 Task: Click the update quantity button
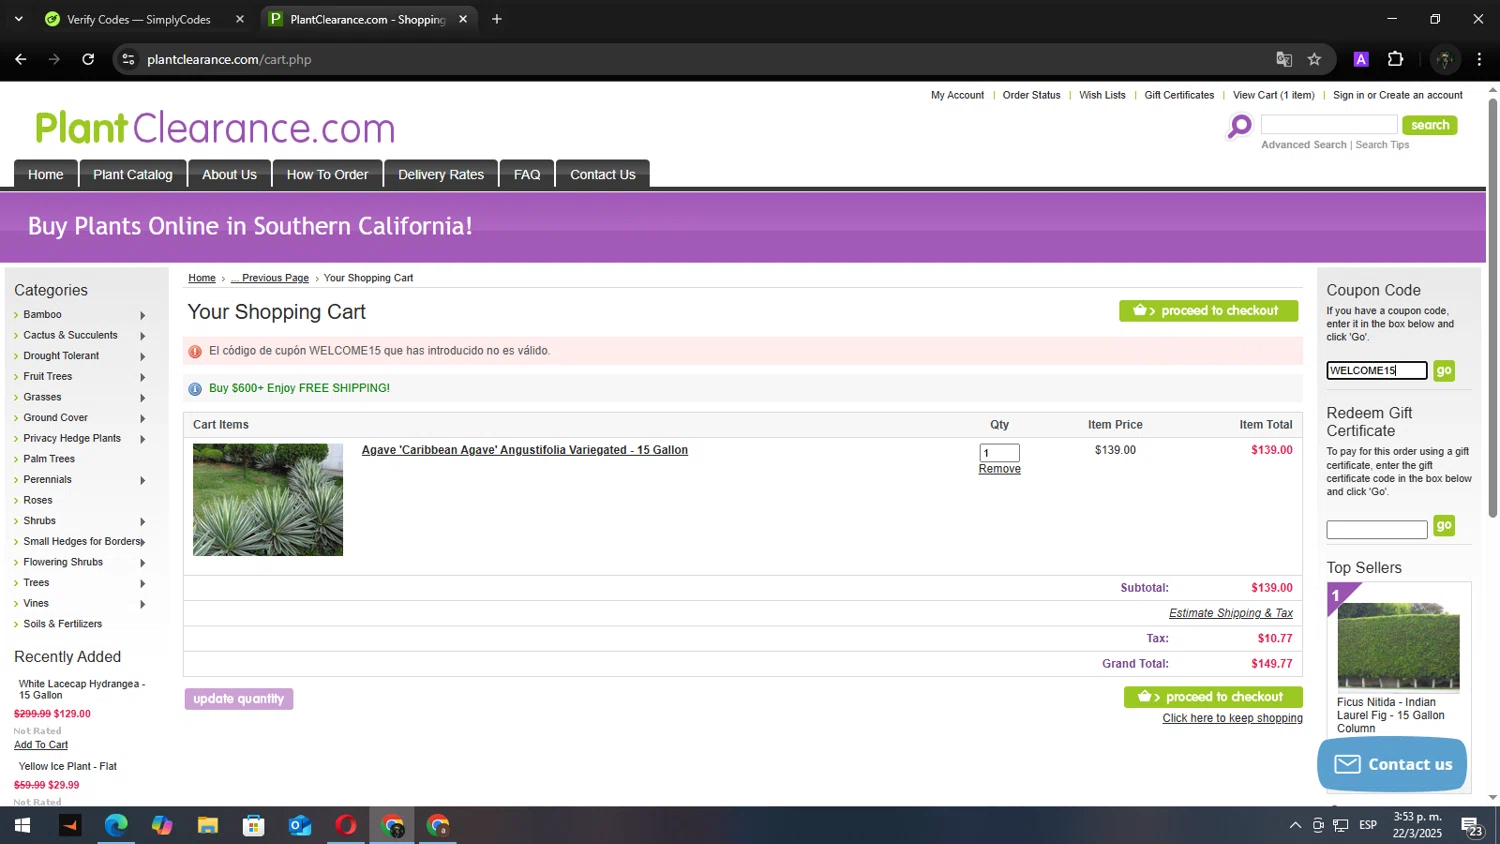pos(239,699)
